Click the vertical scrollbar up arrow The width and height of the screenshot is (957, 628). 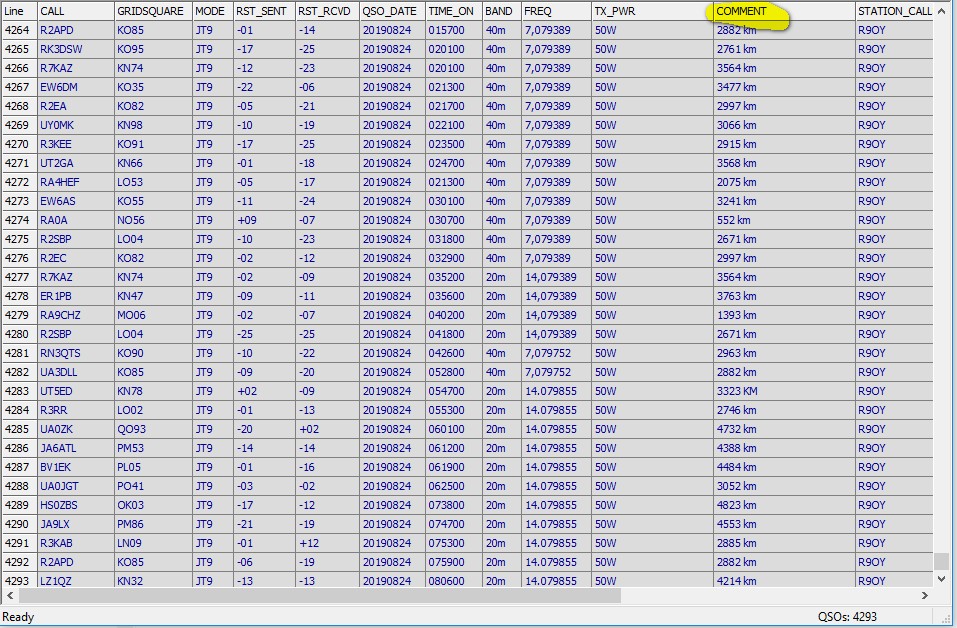[x=941, y=11]
